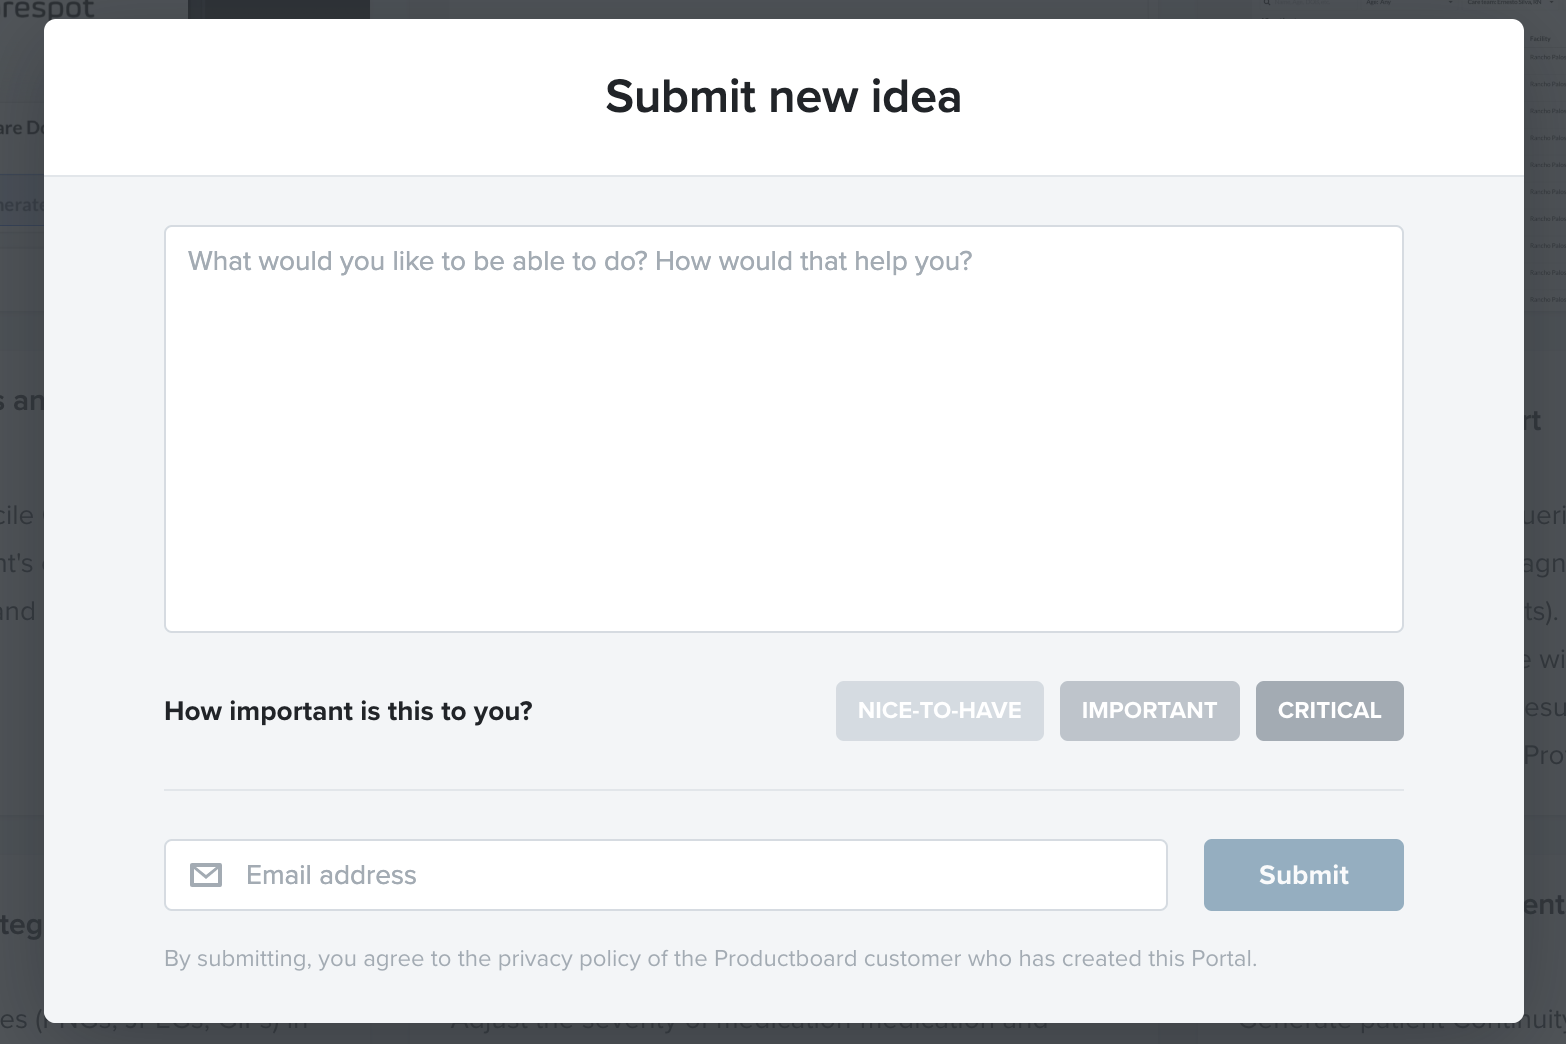Screen dimensions: 1566x1044
Task: Click the dimmed 'respot' logo behind dialog
Action: click(x=47, y=9)
